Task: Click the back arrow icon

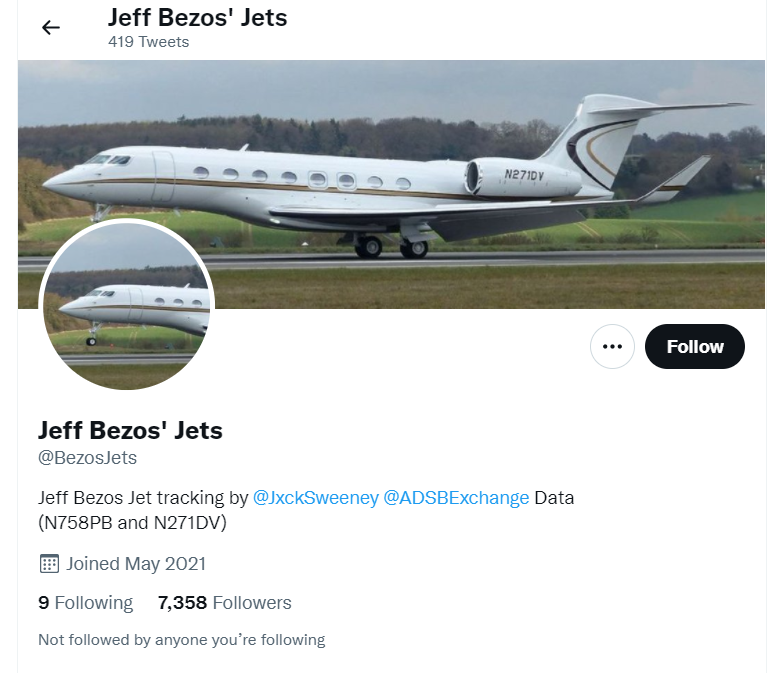Action: pyautogui.click(x=50, y=27)
